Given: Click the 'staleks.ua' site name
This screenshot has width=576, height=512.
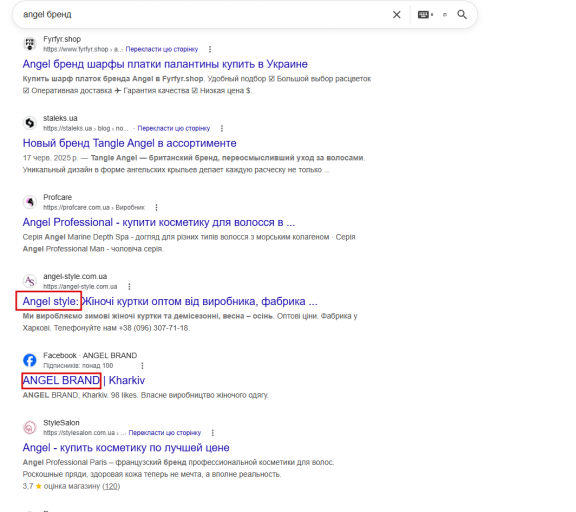Looking at the screenshot, I should (60, 118).
